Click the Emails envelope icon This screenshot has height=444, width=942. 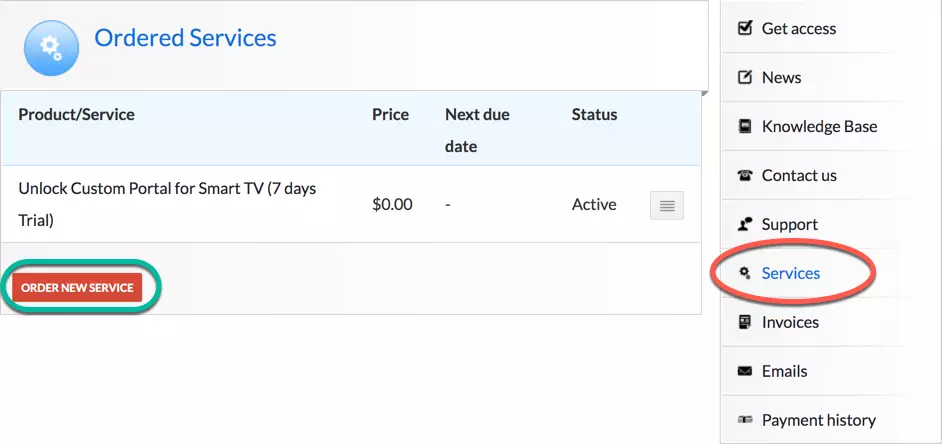[x=744, y=371]
